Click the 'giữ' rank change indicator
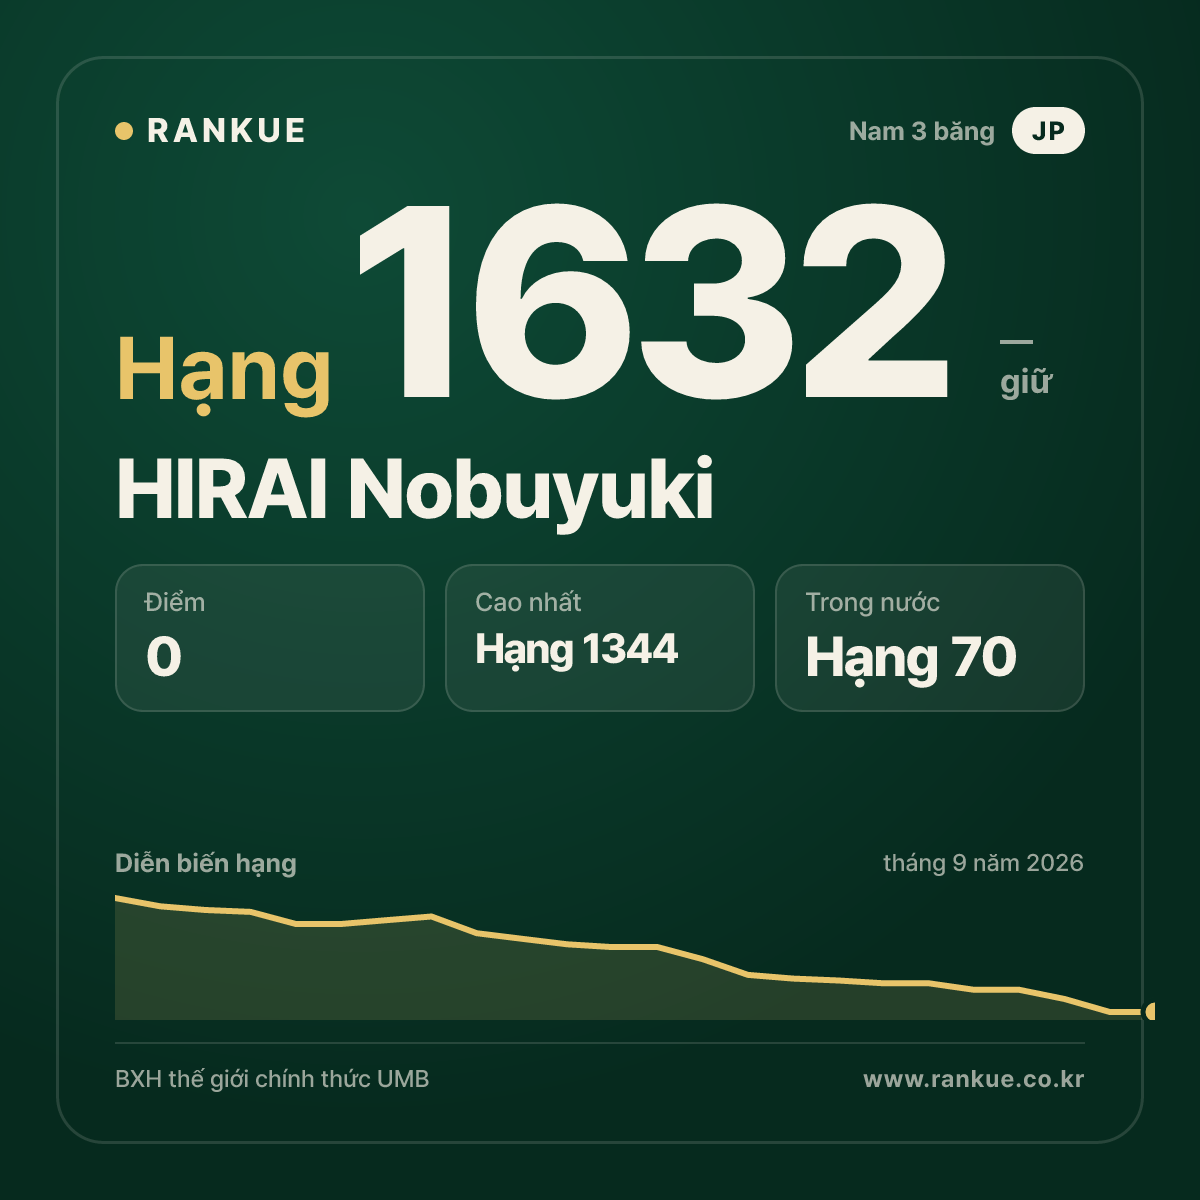The width and height of the screenshot is (1200, 1200). pyautogui.click(x=1026, y=382)
